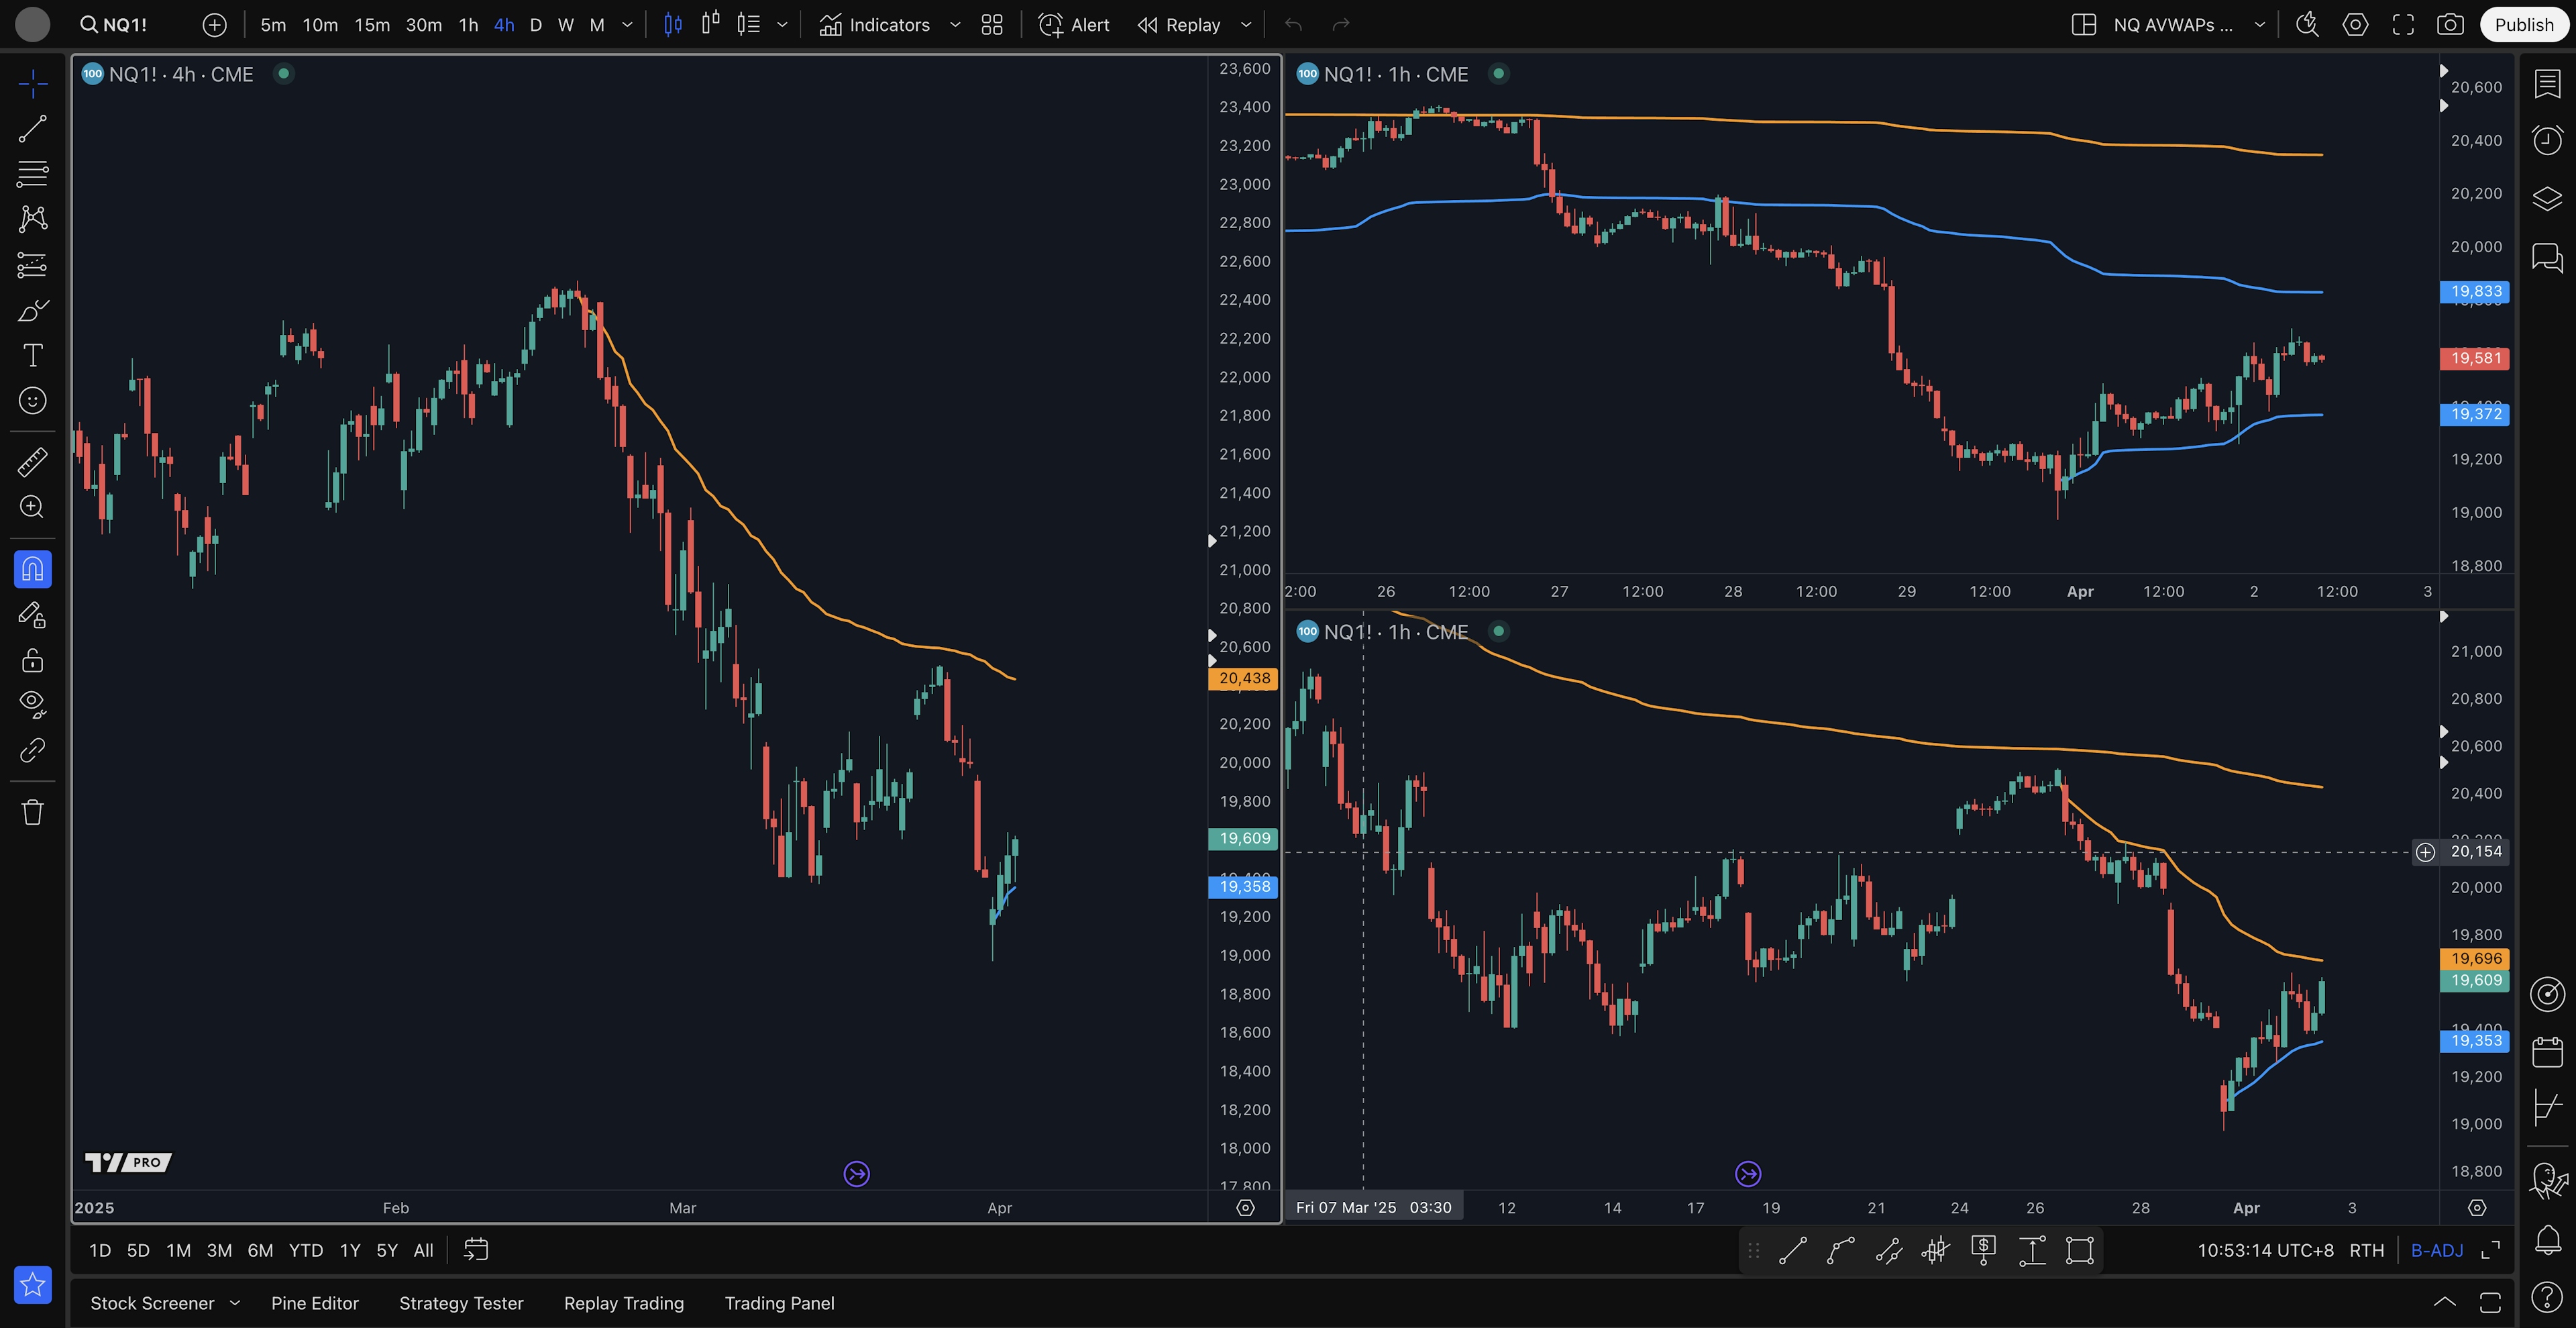Toggle hide all drawings eye icon

[32, 704]
